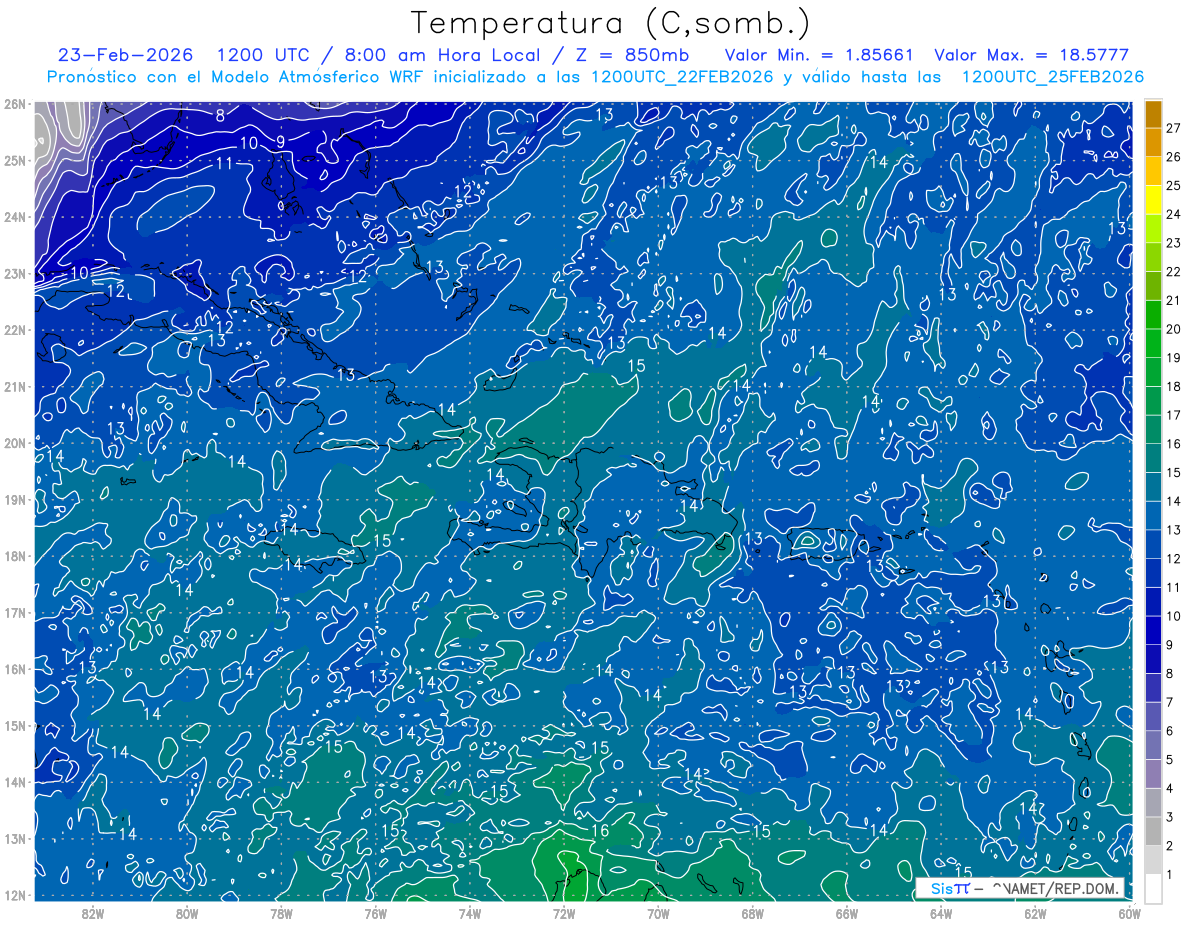The height and width of the screenshot is (927, 1200).
Task: Click the map contour label "11"
Action: [x=224, y=164]
